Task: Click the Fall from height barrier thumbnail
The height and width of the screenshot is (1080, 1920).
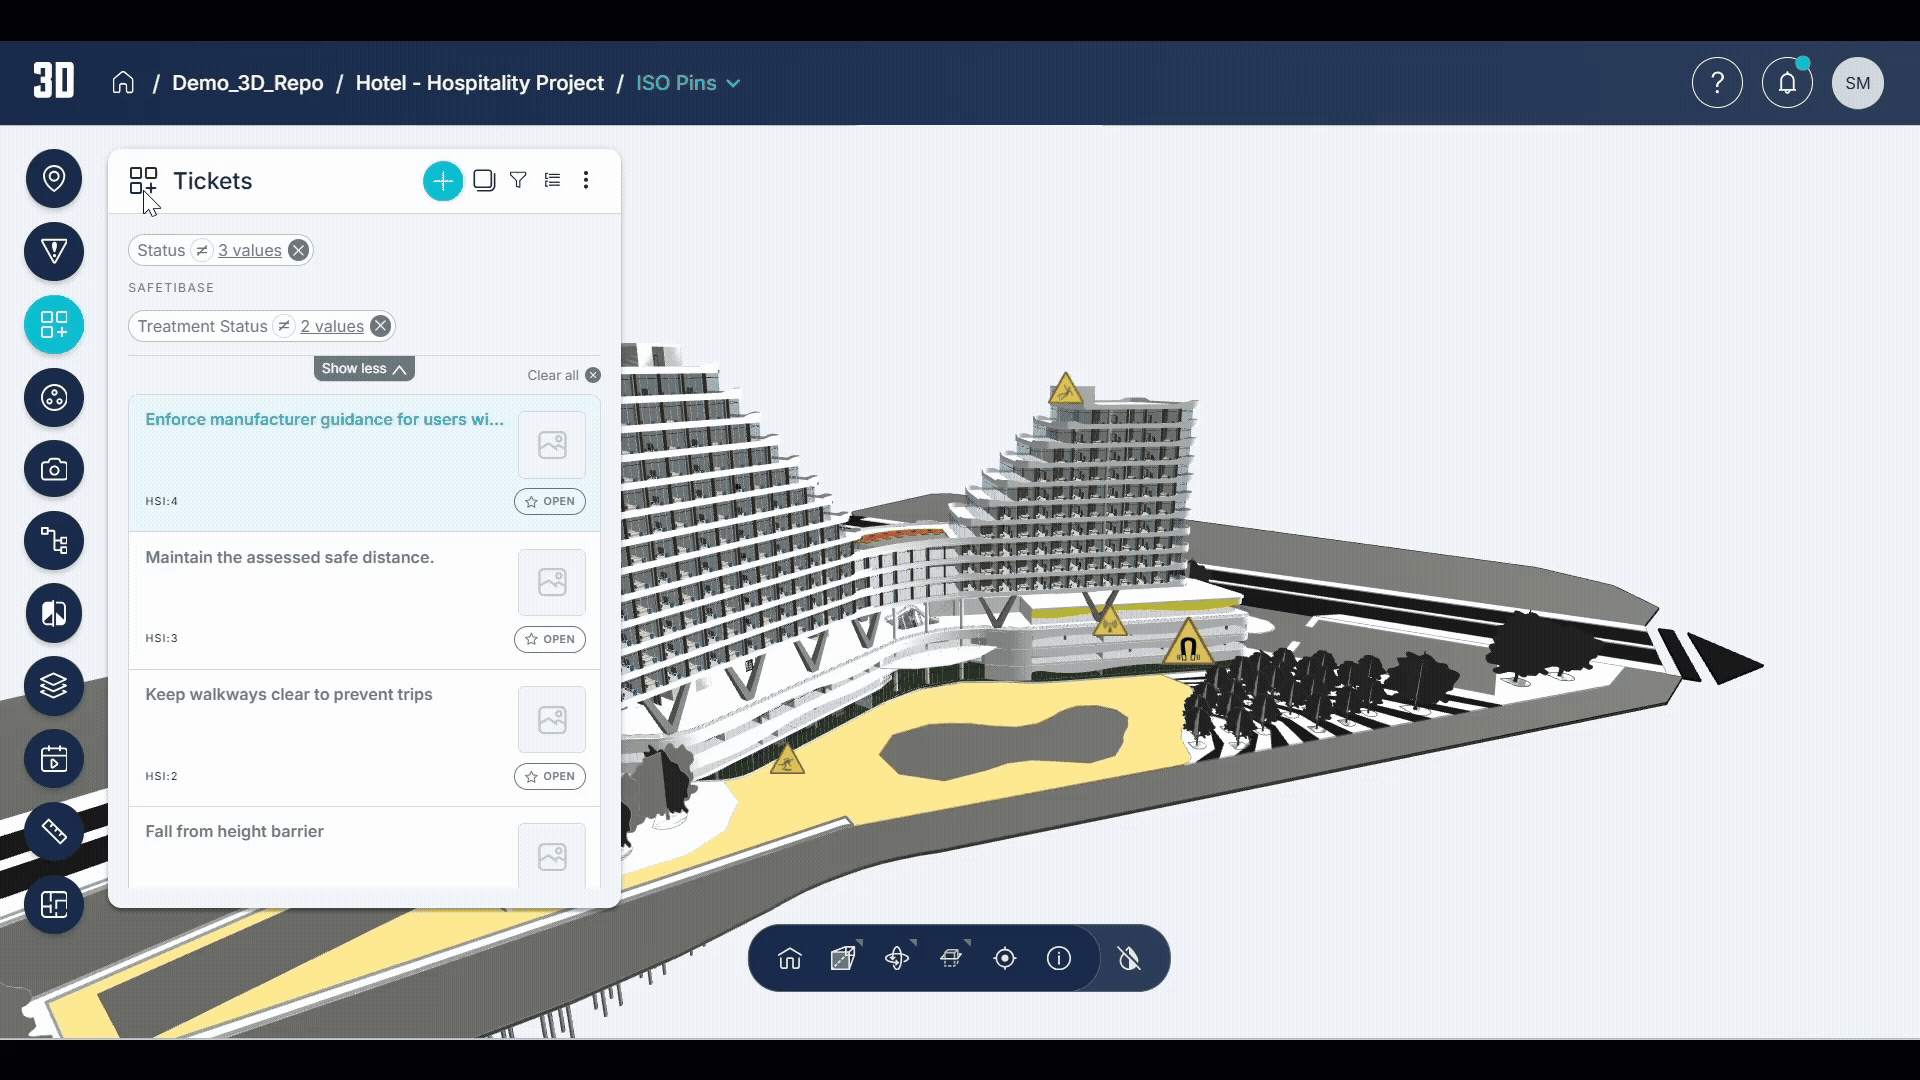Action: pyautogui.click(x=552, y=856)
